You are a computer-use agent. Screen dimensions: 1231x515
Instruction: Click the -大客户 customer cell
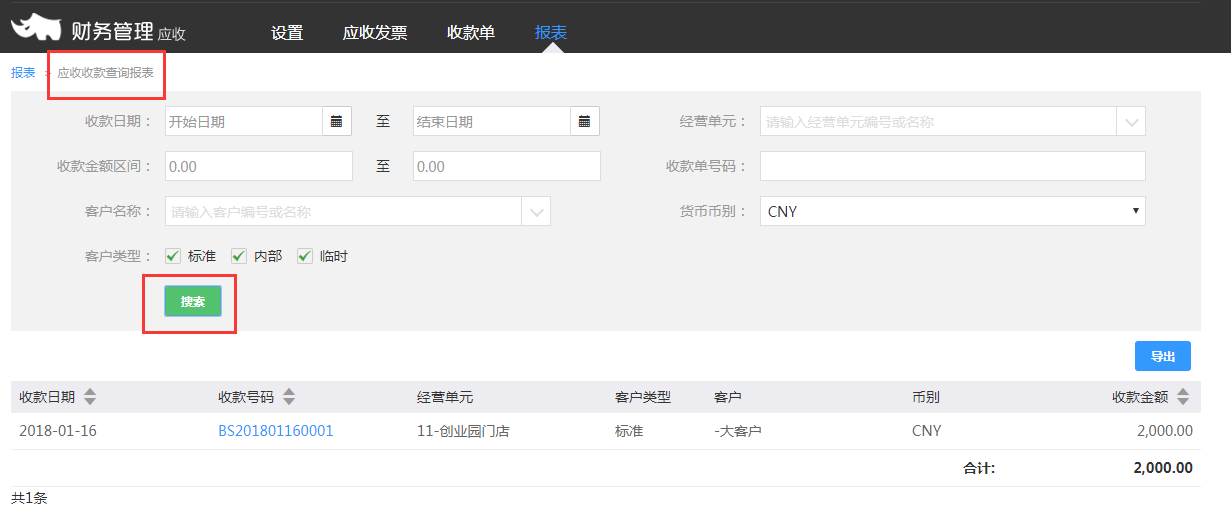(x=739, y=431)
